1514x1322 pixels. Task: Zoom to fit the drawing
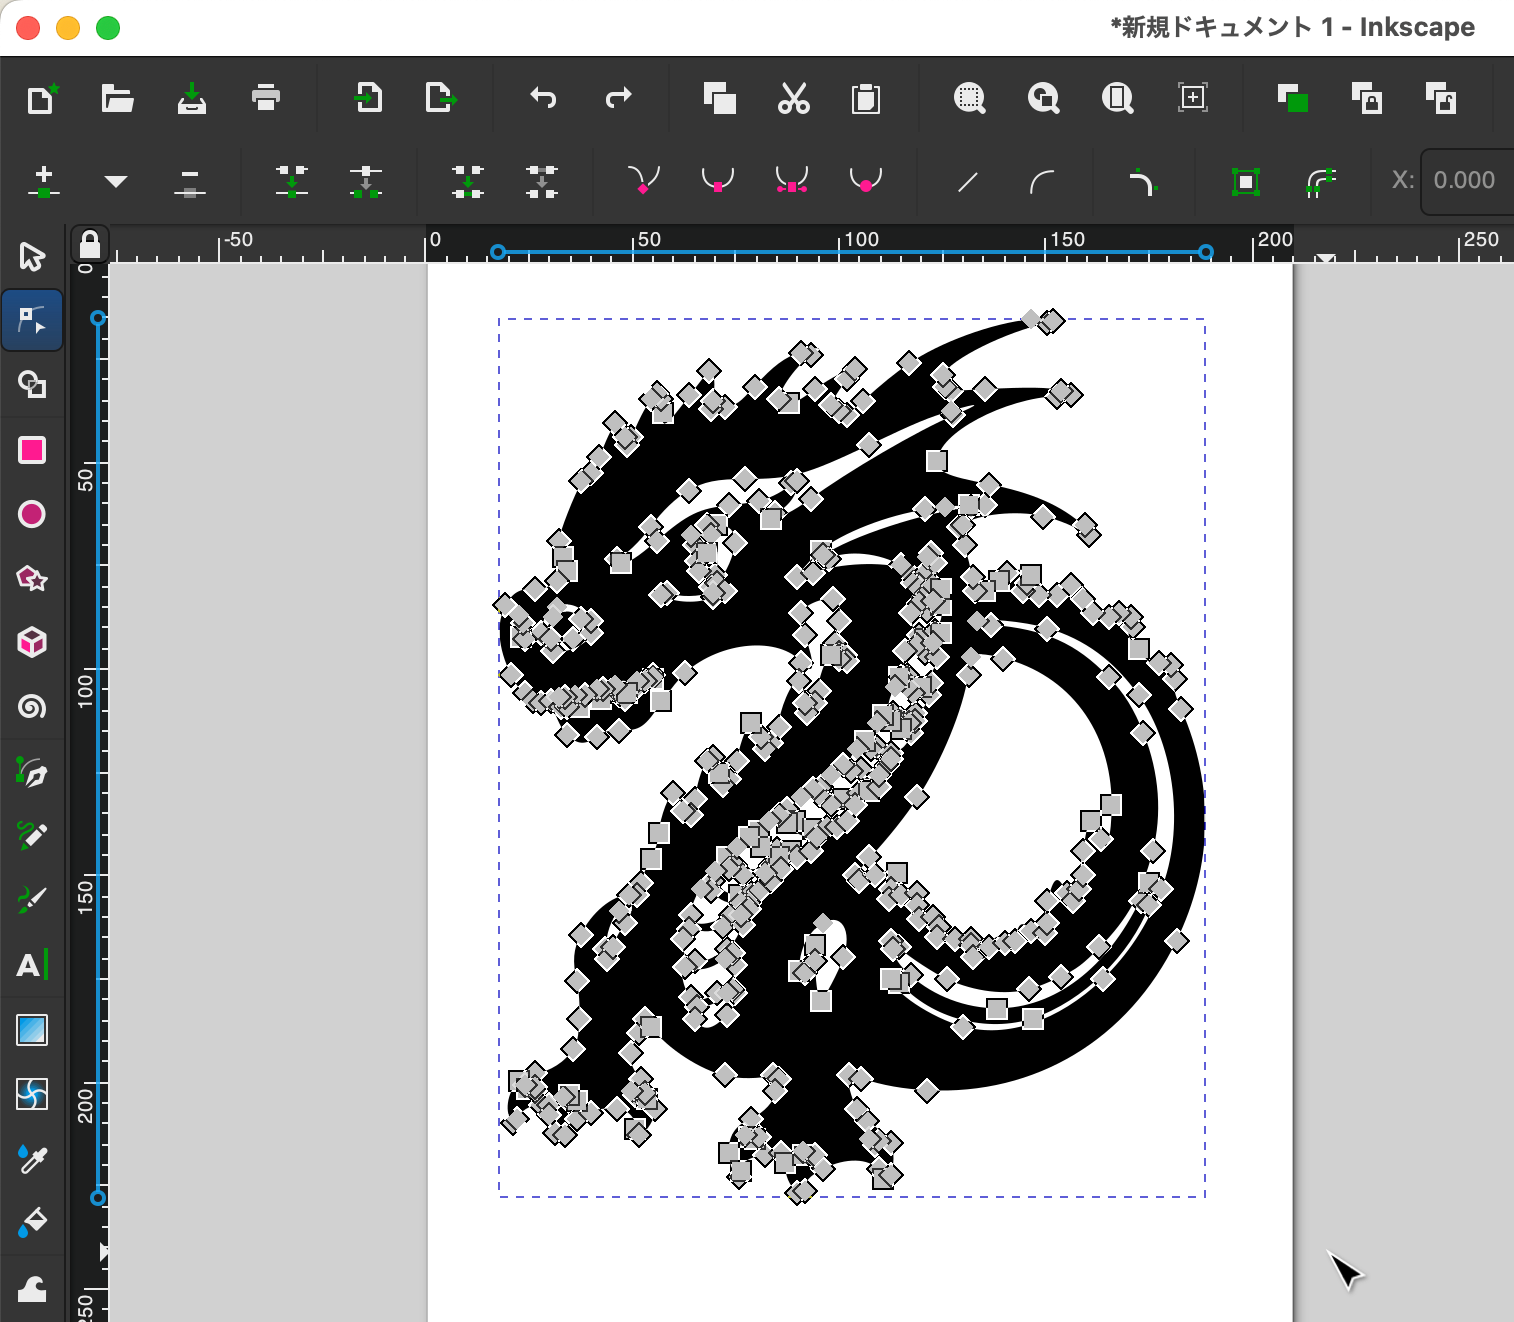click(x=1044, y=98)
